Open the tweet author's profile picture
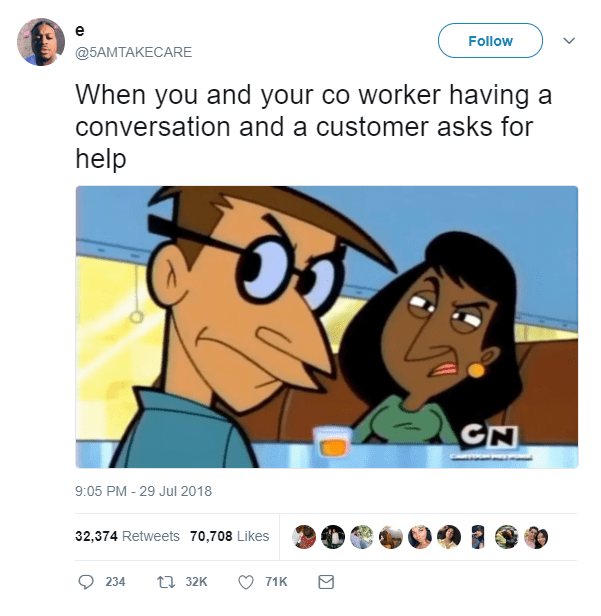 (41, 42)
